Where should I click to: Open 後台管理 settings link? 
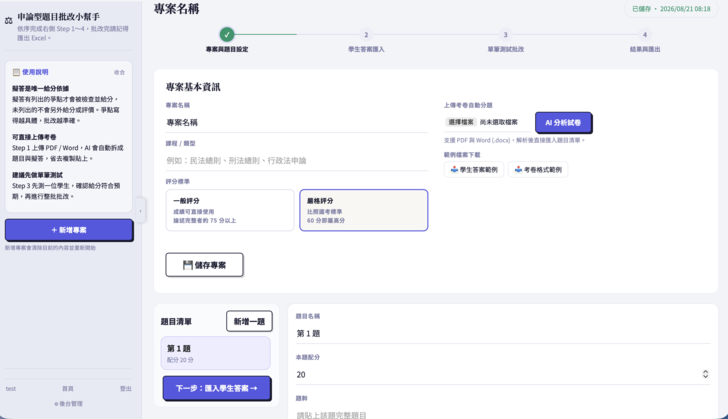point(68,404)
